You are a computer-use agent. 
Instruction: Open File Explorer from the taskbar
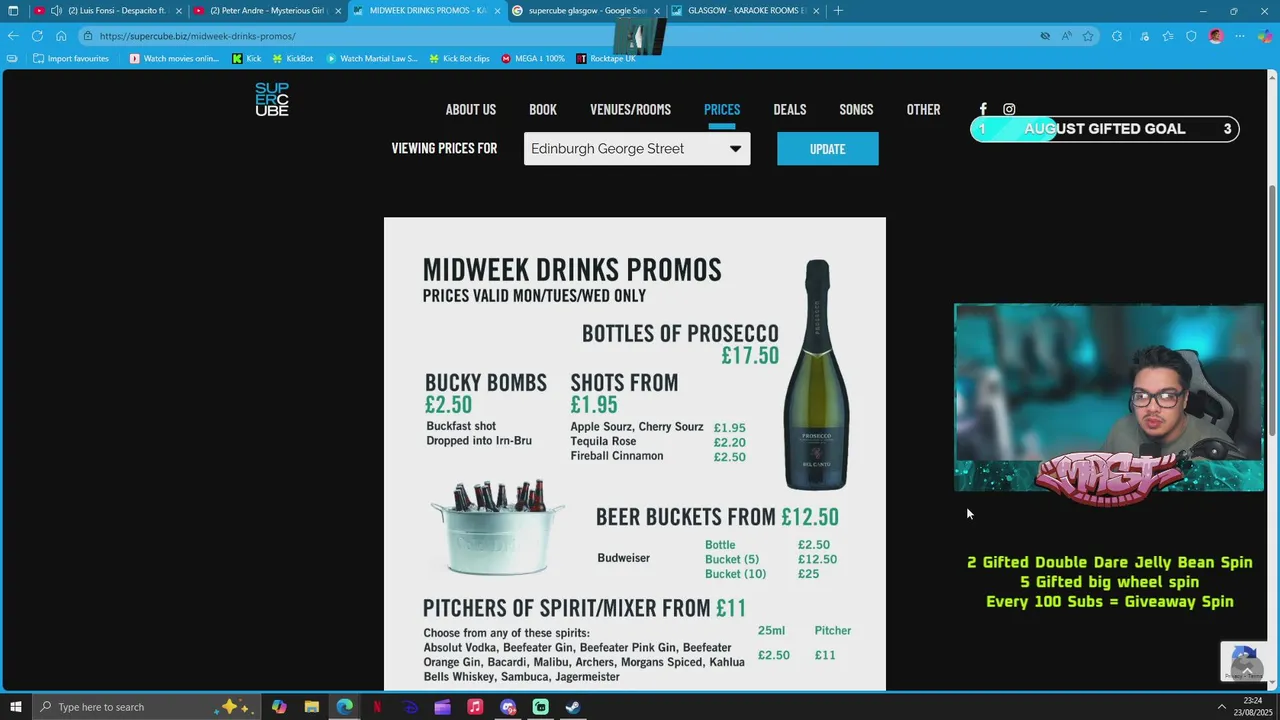click(311, 707)
